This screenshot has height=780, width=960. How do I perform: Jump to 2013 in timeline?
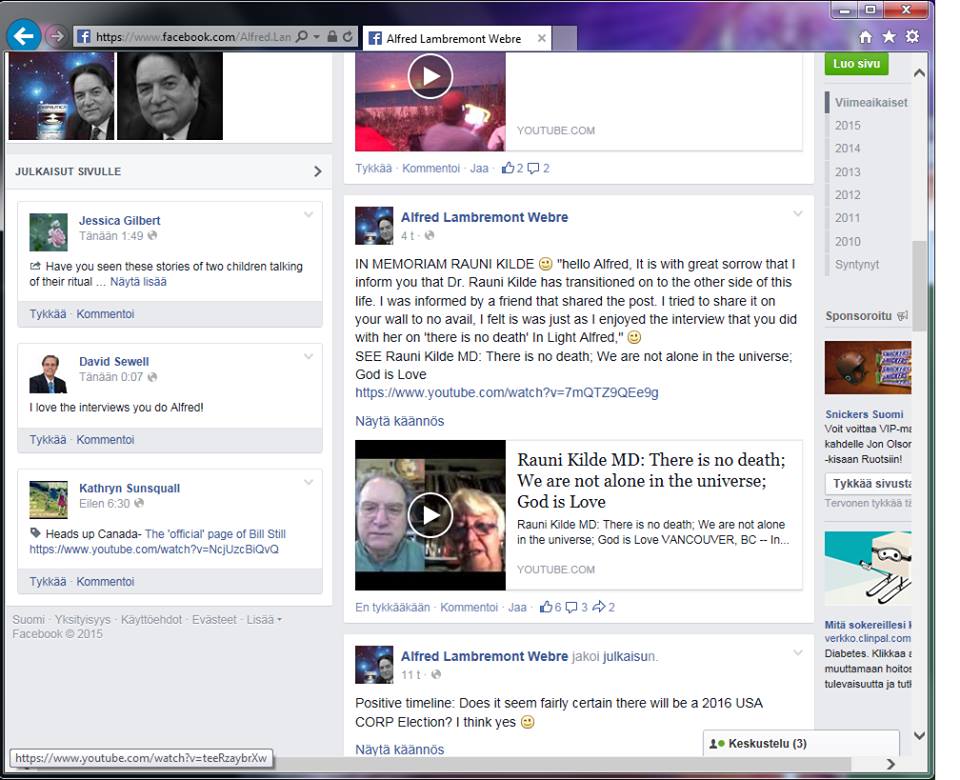click(847, 172)
